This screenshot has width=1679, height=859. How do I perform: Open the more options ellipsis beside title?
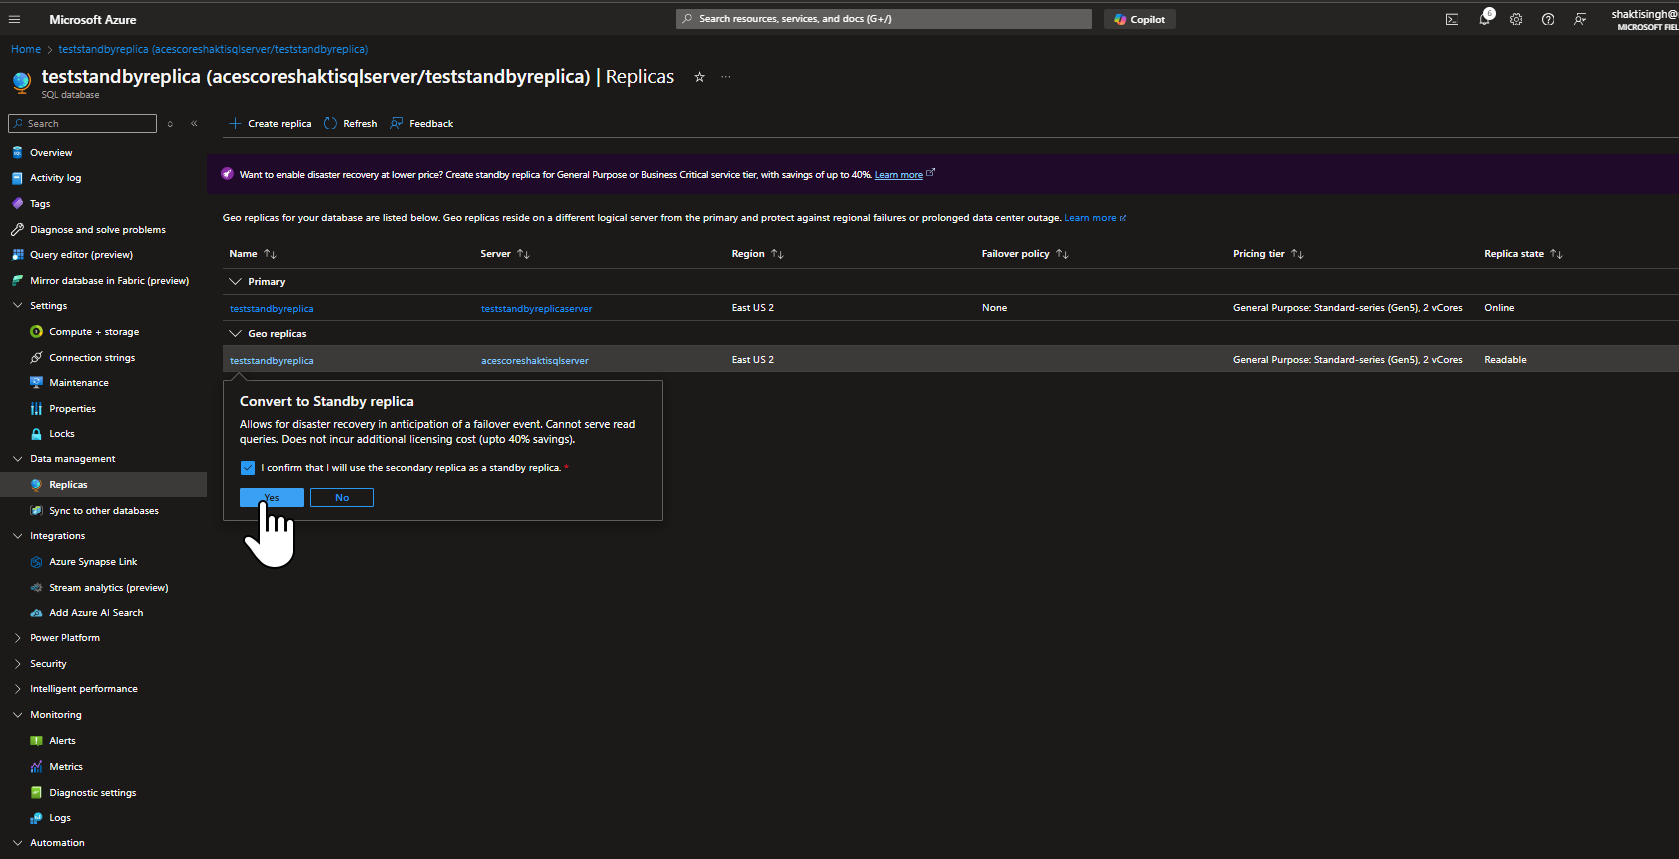[x=726, y=77]
